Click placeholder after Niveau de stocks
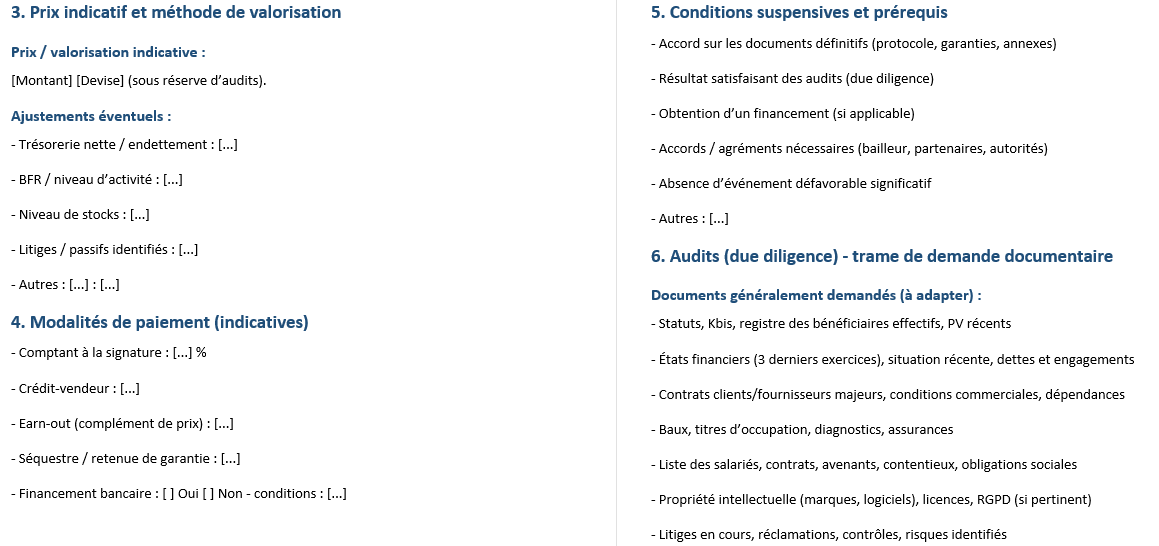 click(x=139, y=215)
